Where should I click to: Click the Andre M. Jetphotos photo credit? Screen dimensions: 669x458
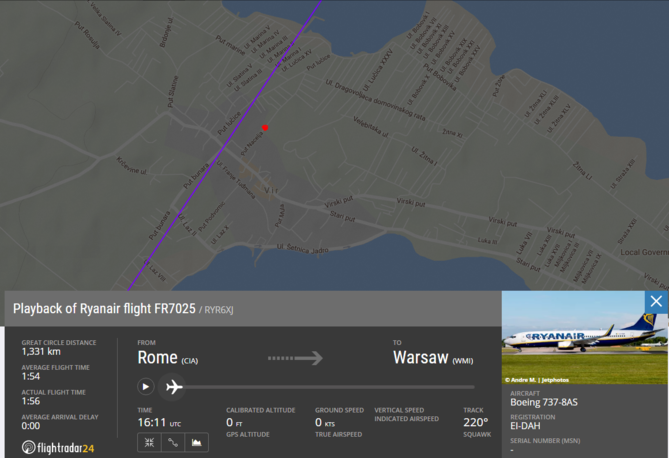[x=537, y=380]
